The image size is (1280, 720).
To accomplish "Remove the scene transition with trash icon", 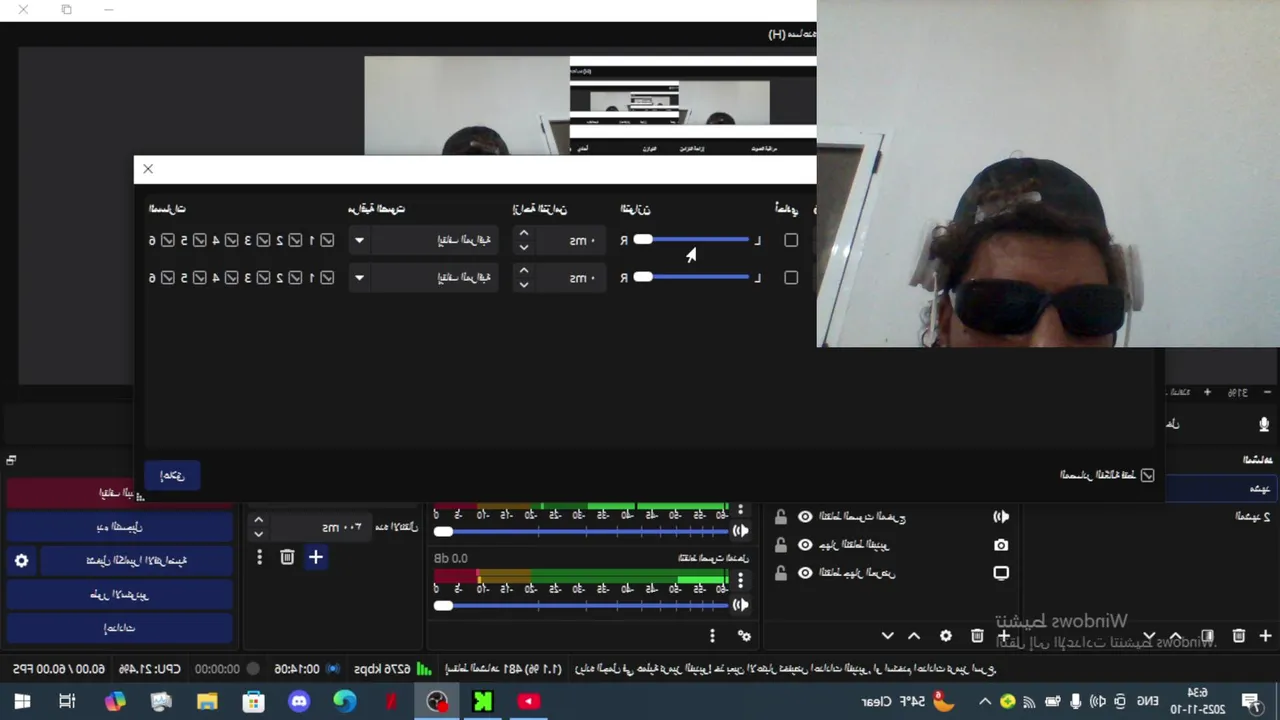I will click(287, 557).
